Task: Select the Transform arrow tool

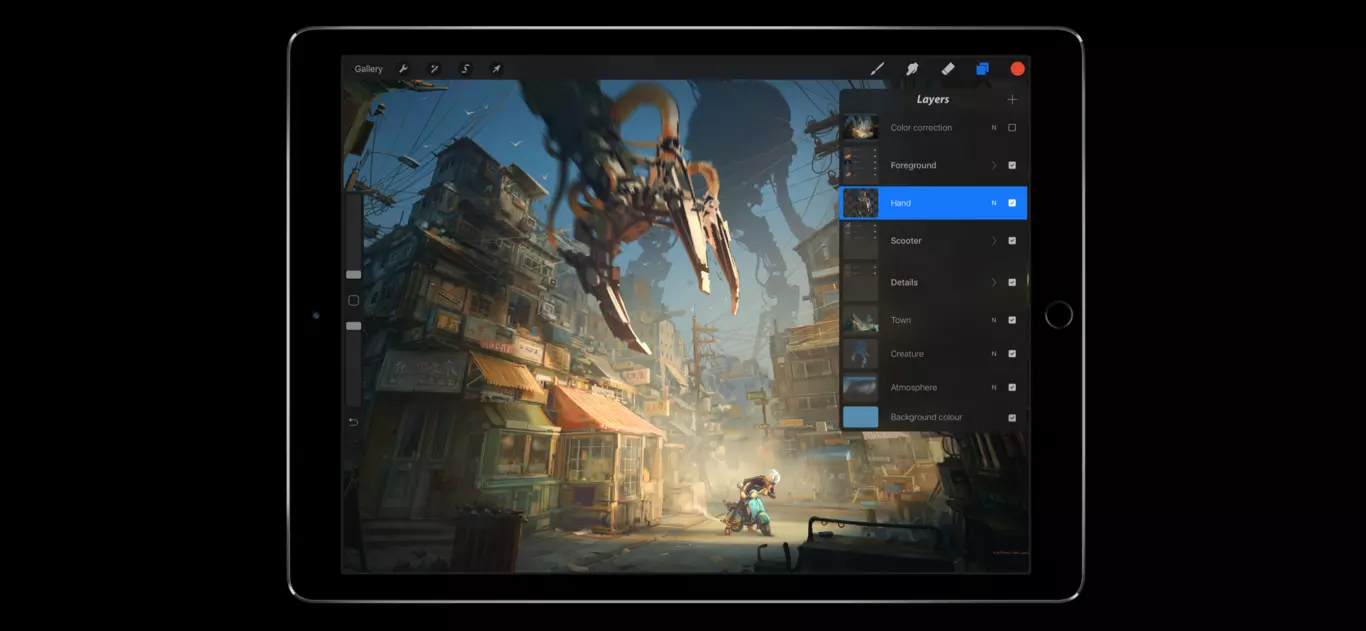Action: tap(496, 69)
